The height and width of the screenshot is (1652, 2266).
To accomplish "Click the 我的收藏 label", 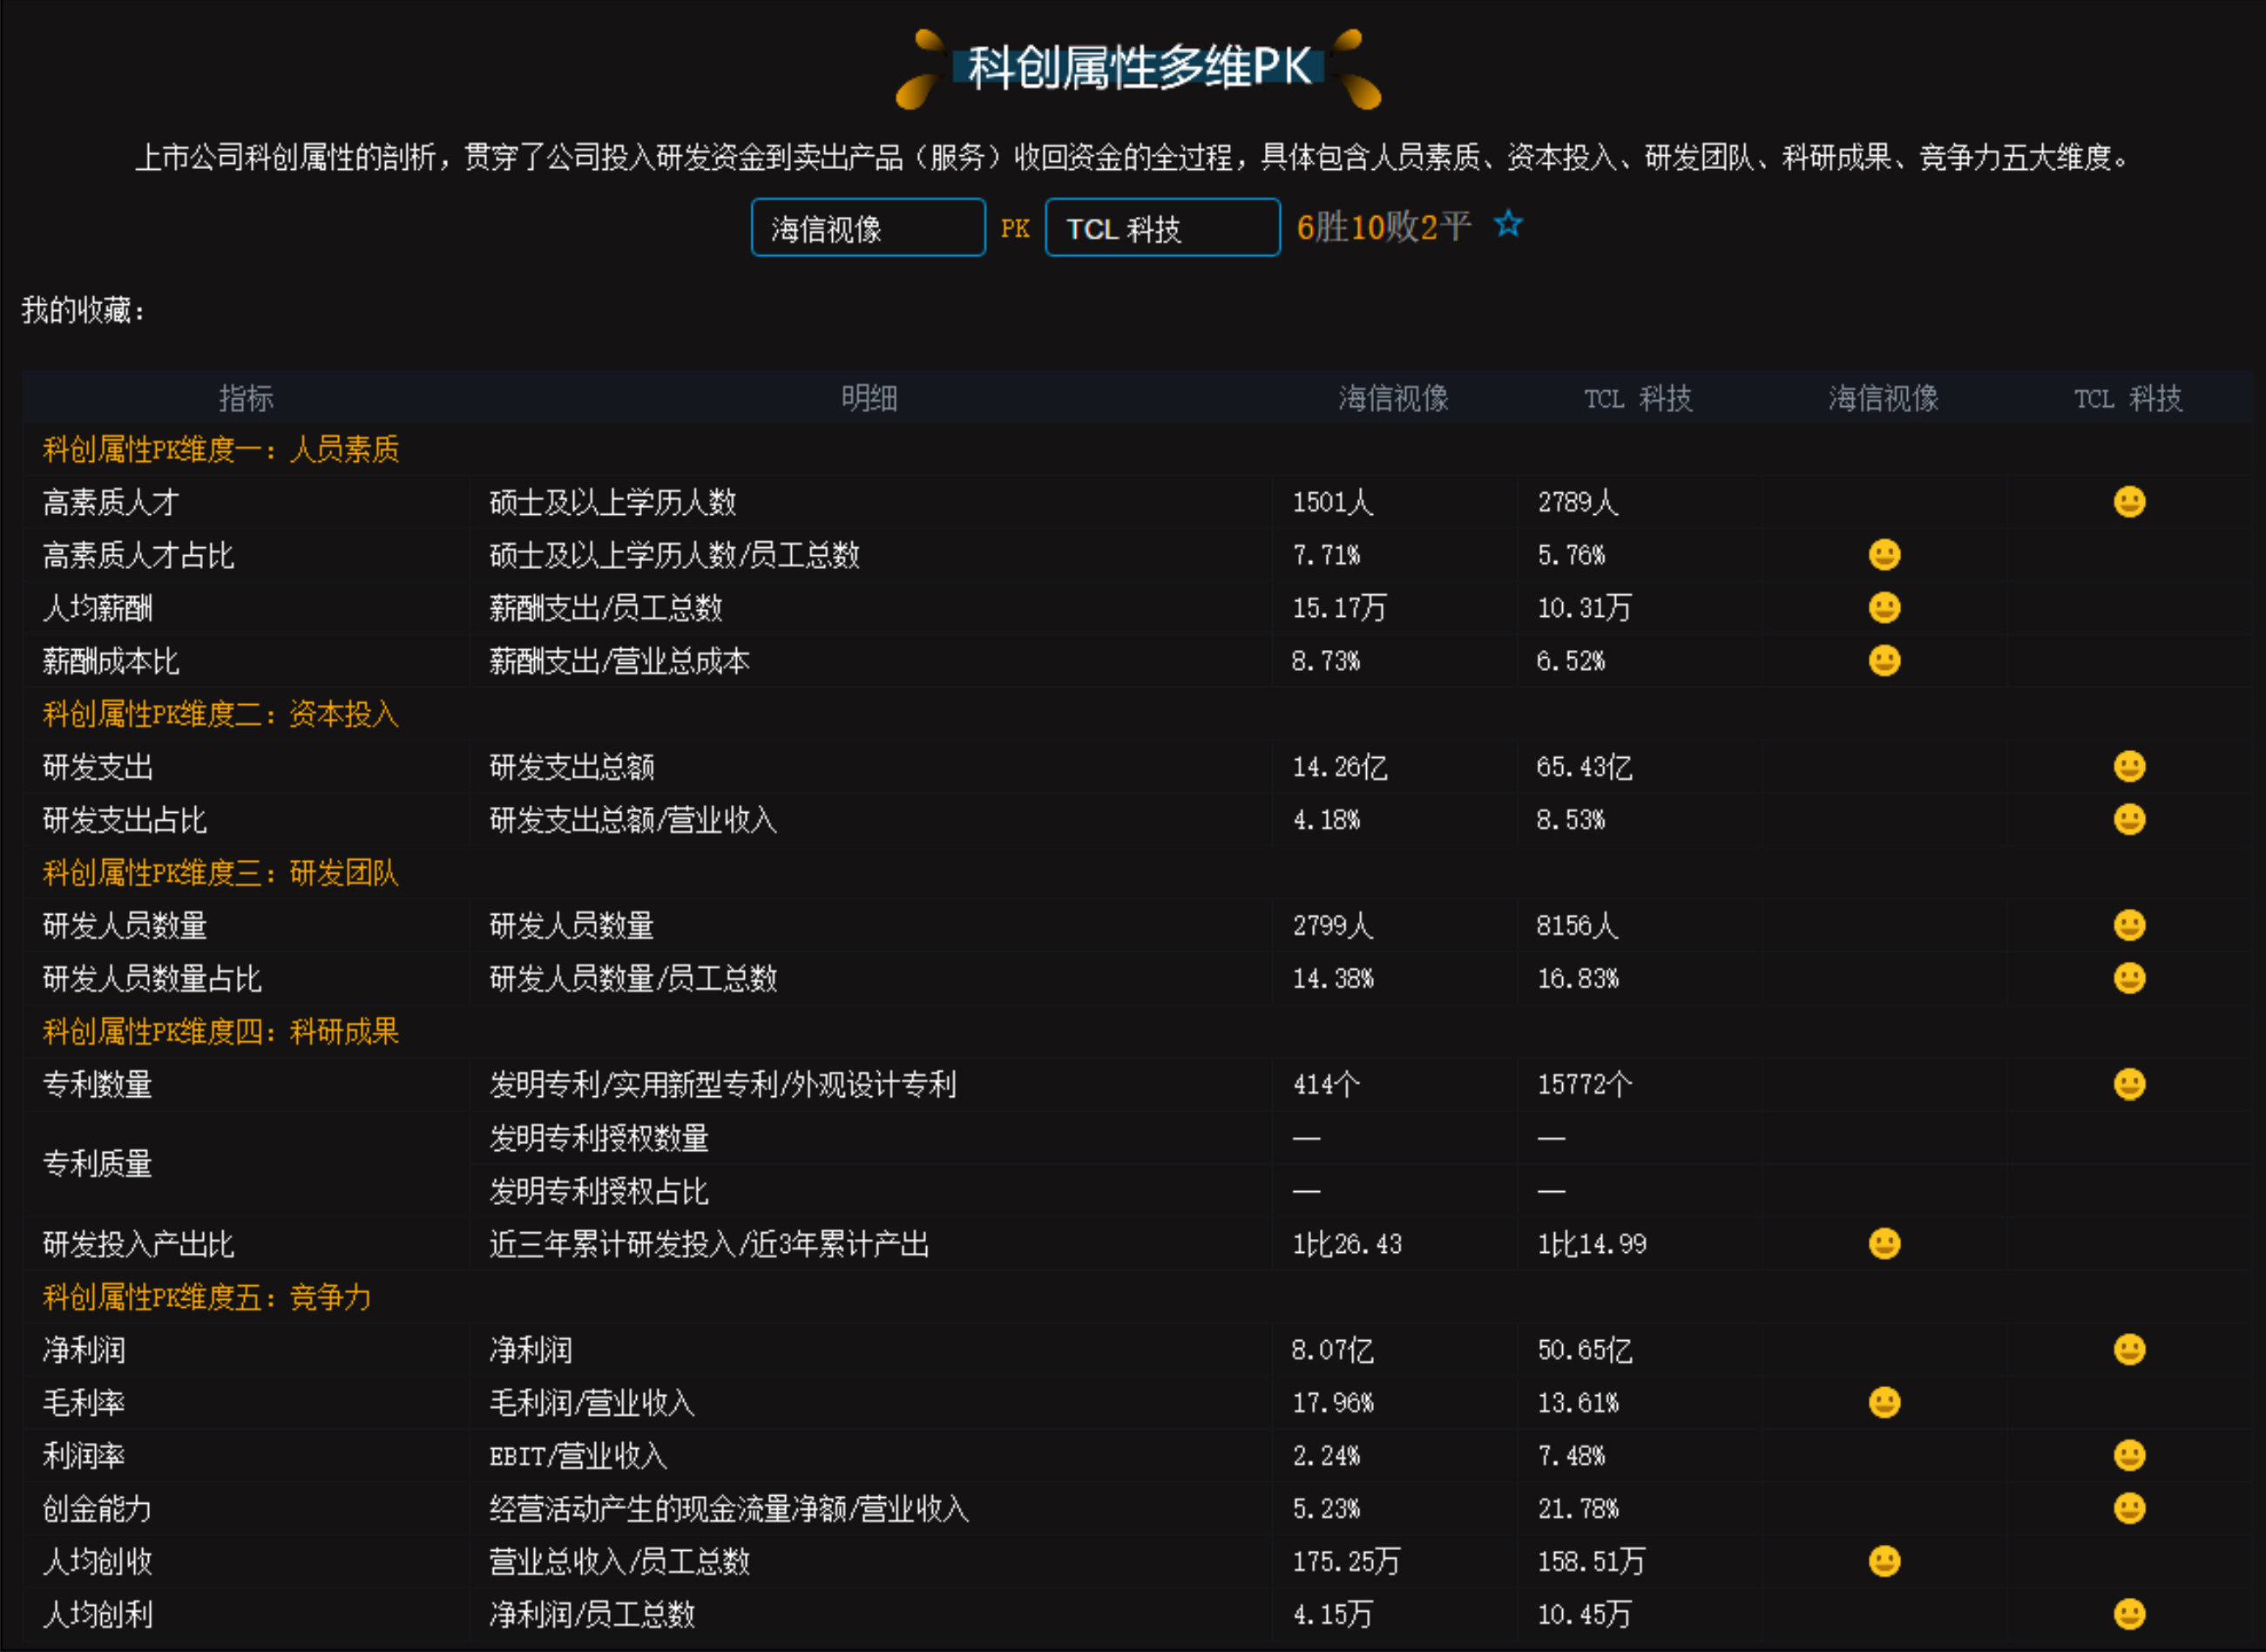I will pyautogui.click(x=84, y=311).
